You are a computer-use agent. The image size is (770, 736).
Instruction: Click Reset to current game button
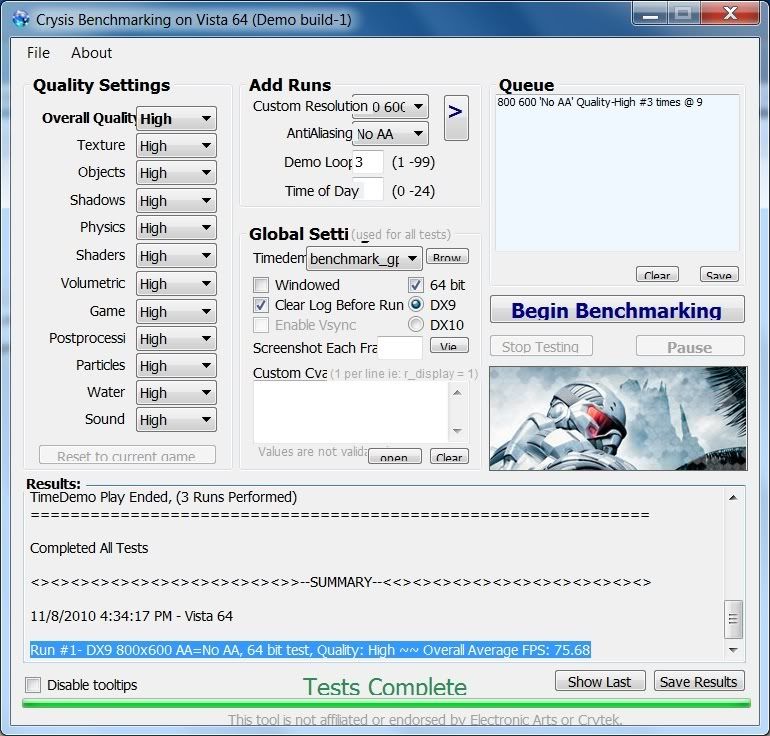(x=127, y=455)
